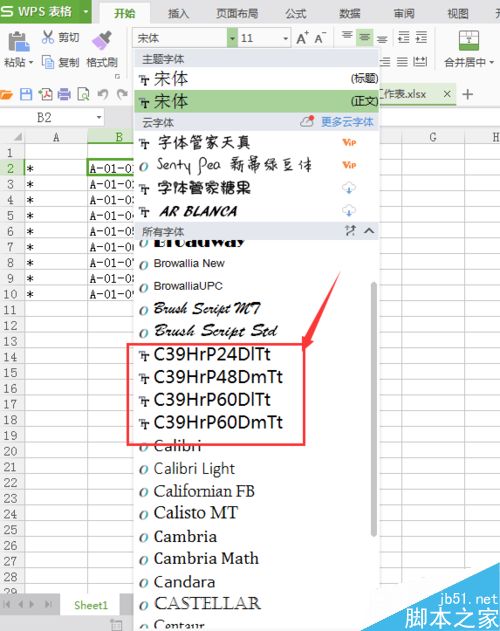Viewport: 500px width, 631px height.
Task: Click the column A header
Action: [56, 137]
